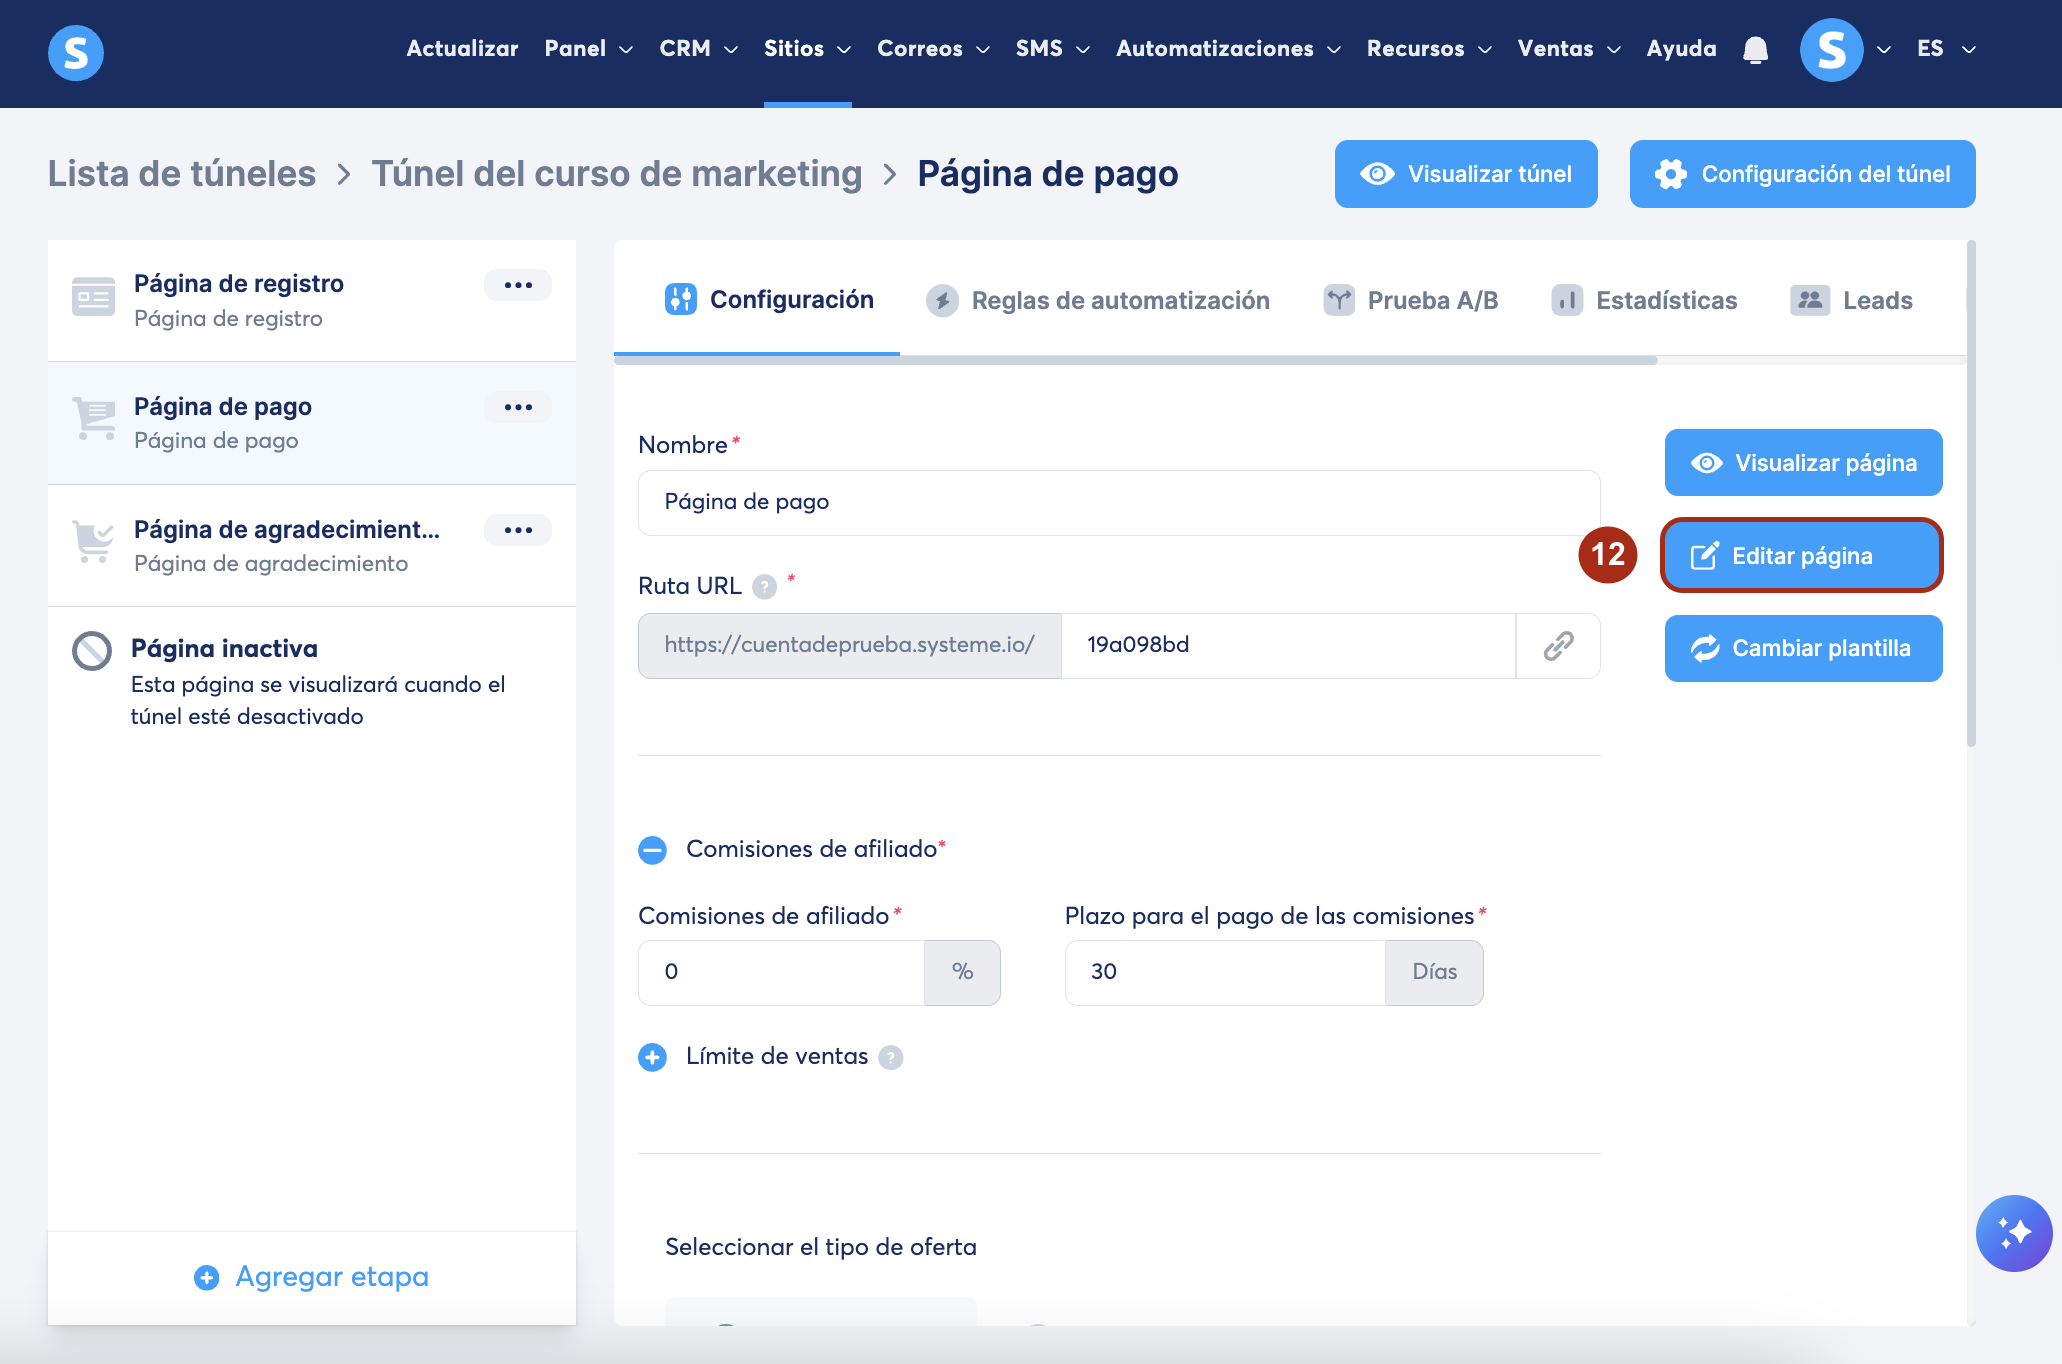The height and width of the screenshot is (1364, 2062).
Task: Open options menu for Página de registro
Action: 518,285
